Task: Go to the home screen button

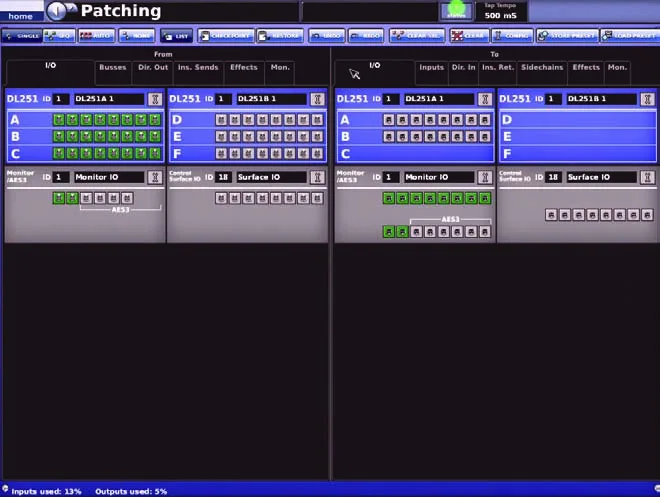Action: click(21, 16)
